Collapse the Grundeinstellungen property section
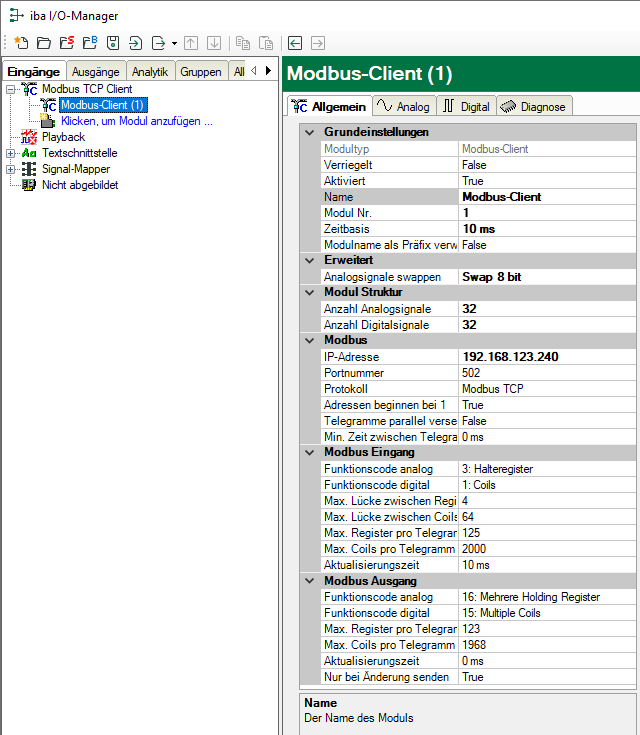Viewport: 640px width, 735px height. pyautogui.click(x=309, y=132)
